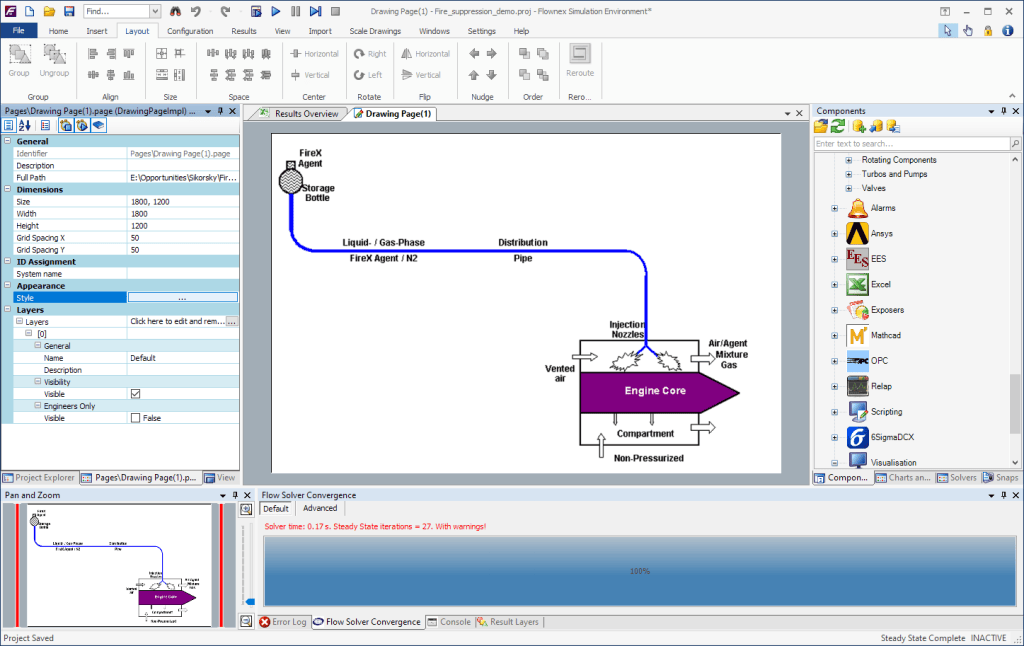This screenshot has height=646, width=1024.
Task: Open the Configuration ribbon tab
Action: [190, 31]
